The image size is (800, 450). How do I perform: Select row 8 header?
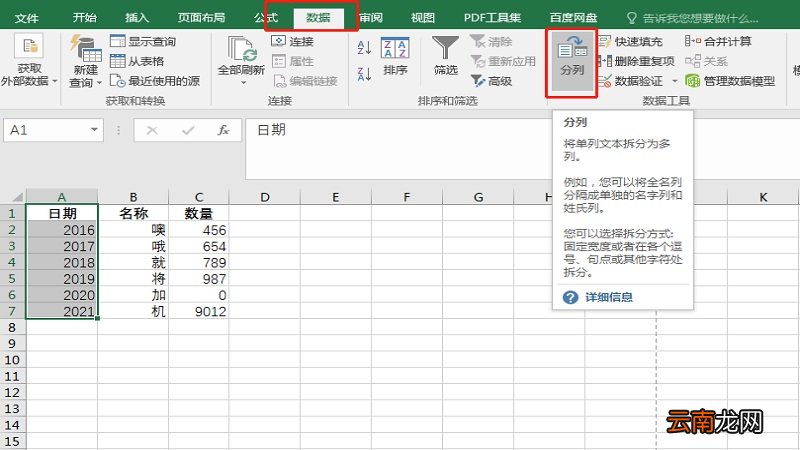[12, 327]
